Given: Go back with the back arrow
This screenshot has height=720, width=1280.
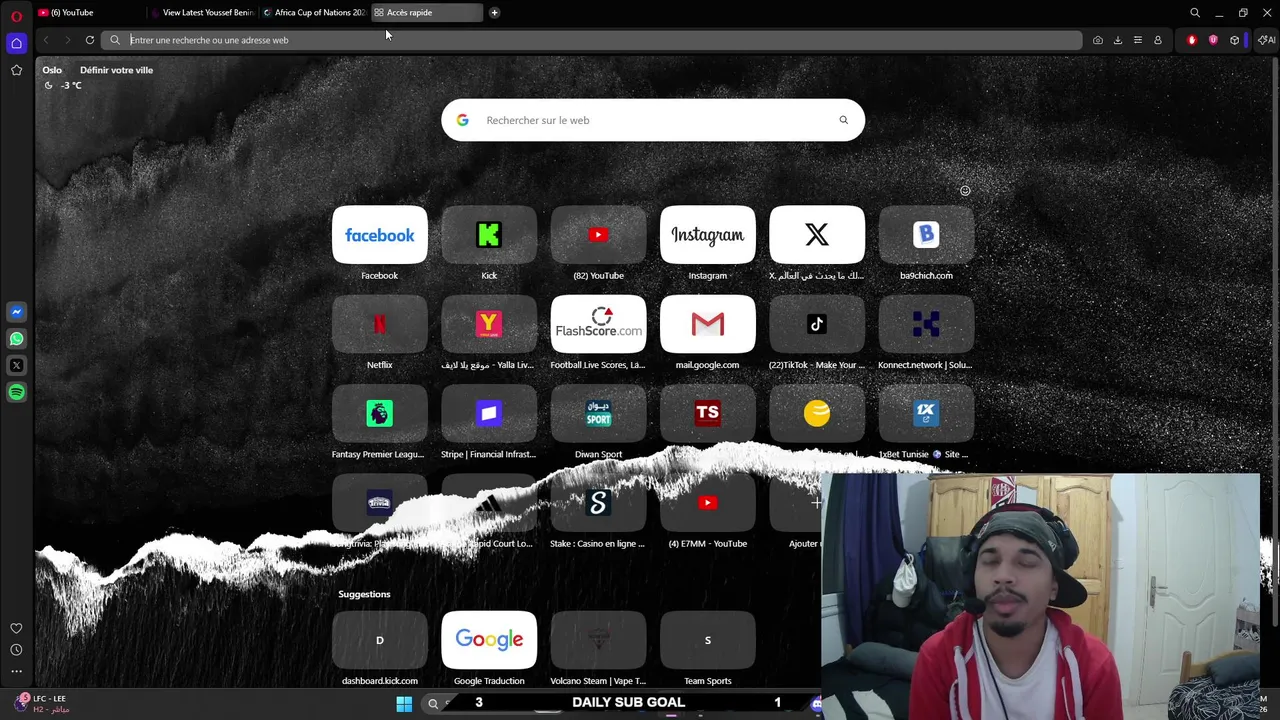Looking at the screenshot, I should click(x=46, y=40).
